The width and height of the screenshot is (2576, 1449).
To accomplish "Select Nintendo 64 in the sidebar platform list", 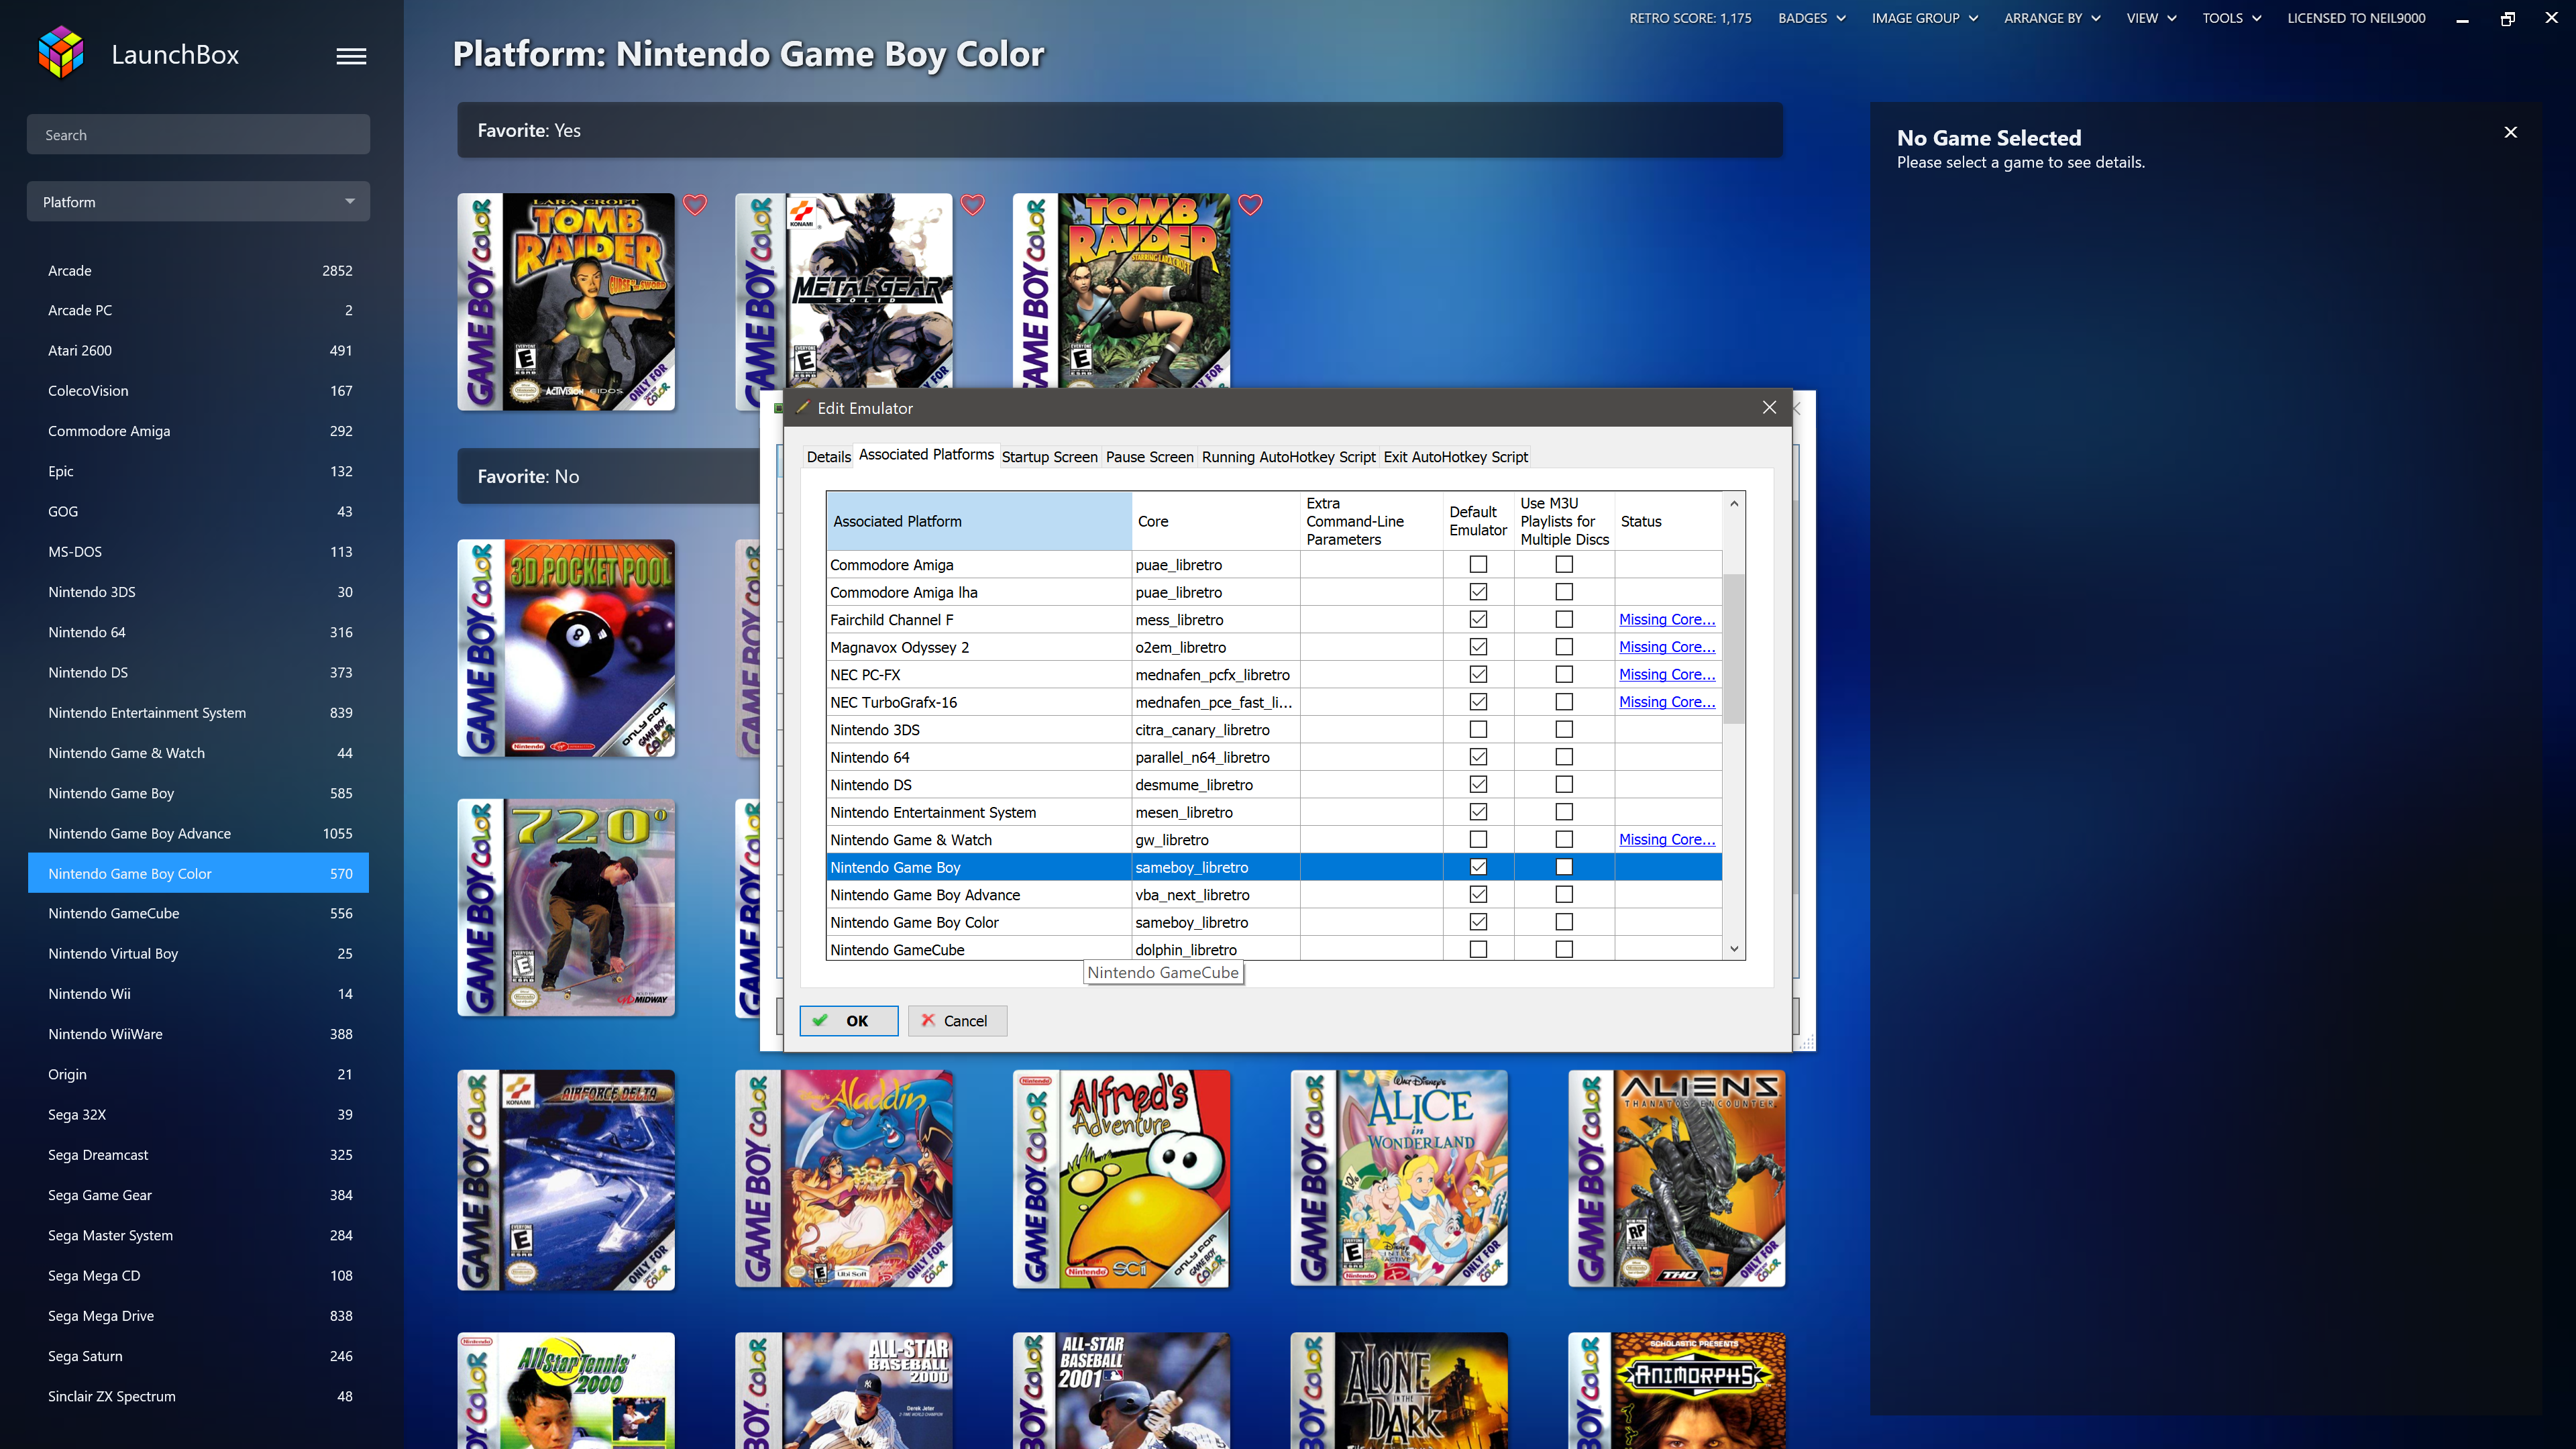I will 198,632.
